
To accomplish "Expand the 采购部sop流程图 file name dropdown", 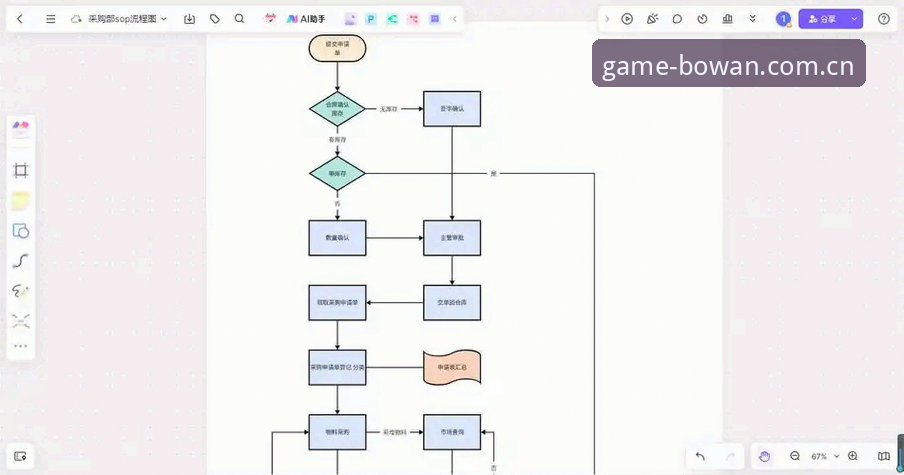I will [164, 19].
